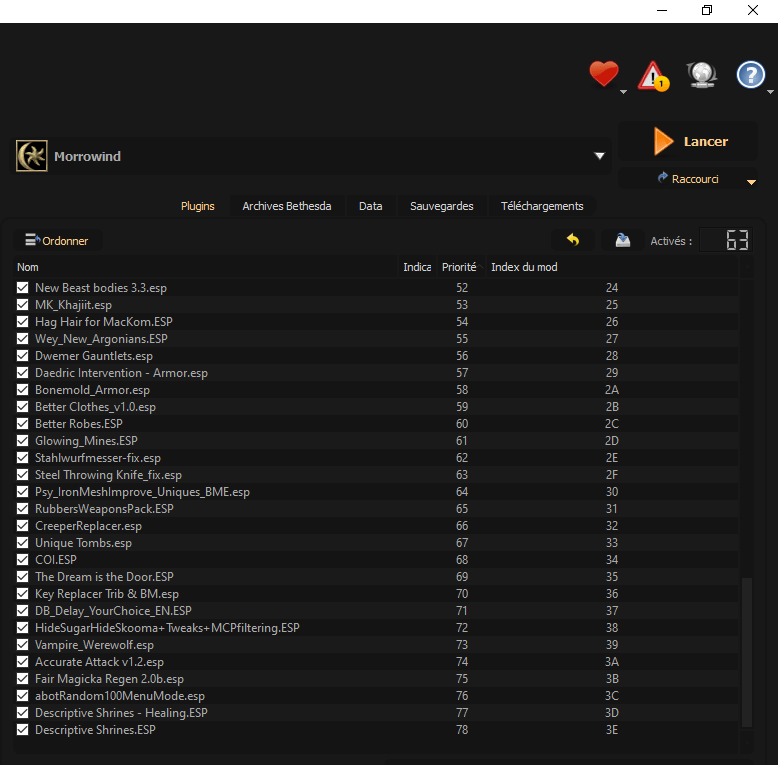
Task: Click the red heart endorse icon
Action: 603,74
